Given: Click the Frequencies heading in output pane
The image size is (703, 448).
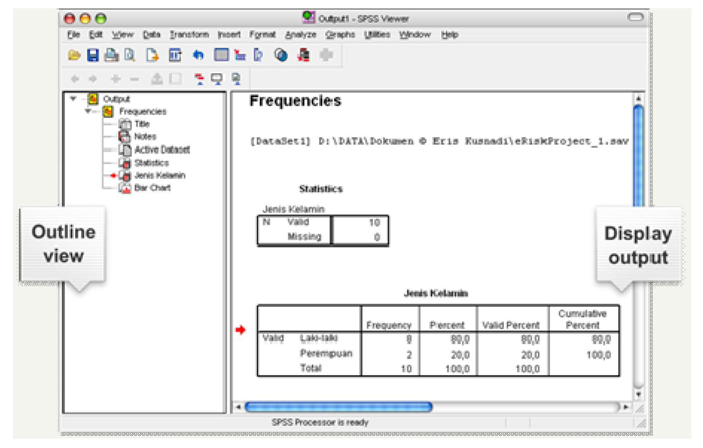Looking at the screenshot, I should (295, 101).
